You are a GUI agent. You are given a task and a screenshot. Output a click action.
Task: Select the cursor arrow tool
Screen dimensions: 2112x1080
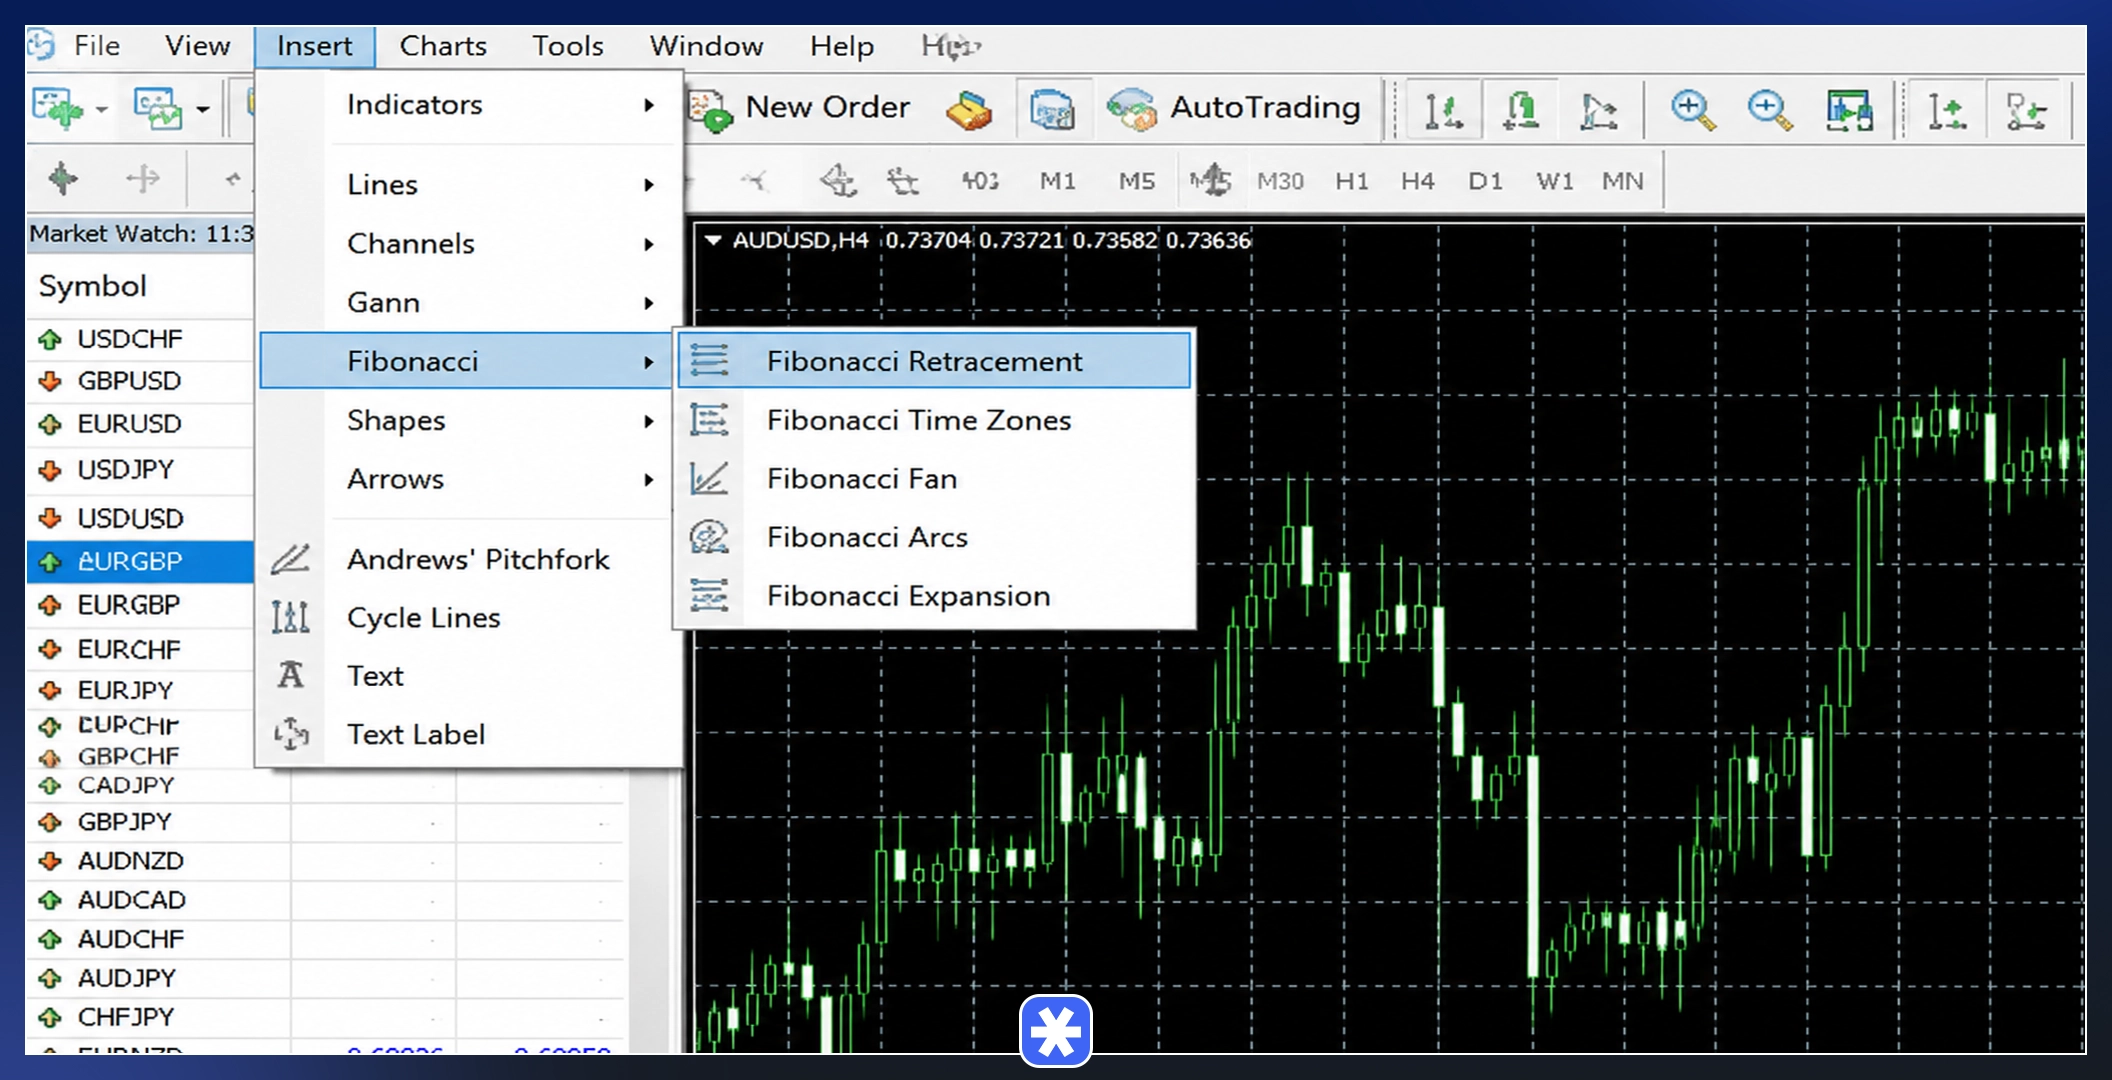[x=62, y=179]
